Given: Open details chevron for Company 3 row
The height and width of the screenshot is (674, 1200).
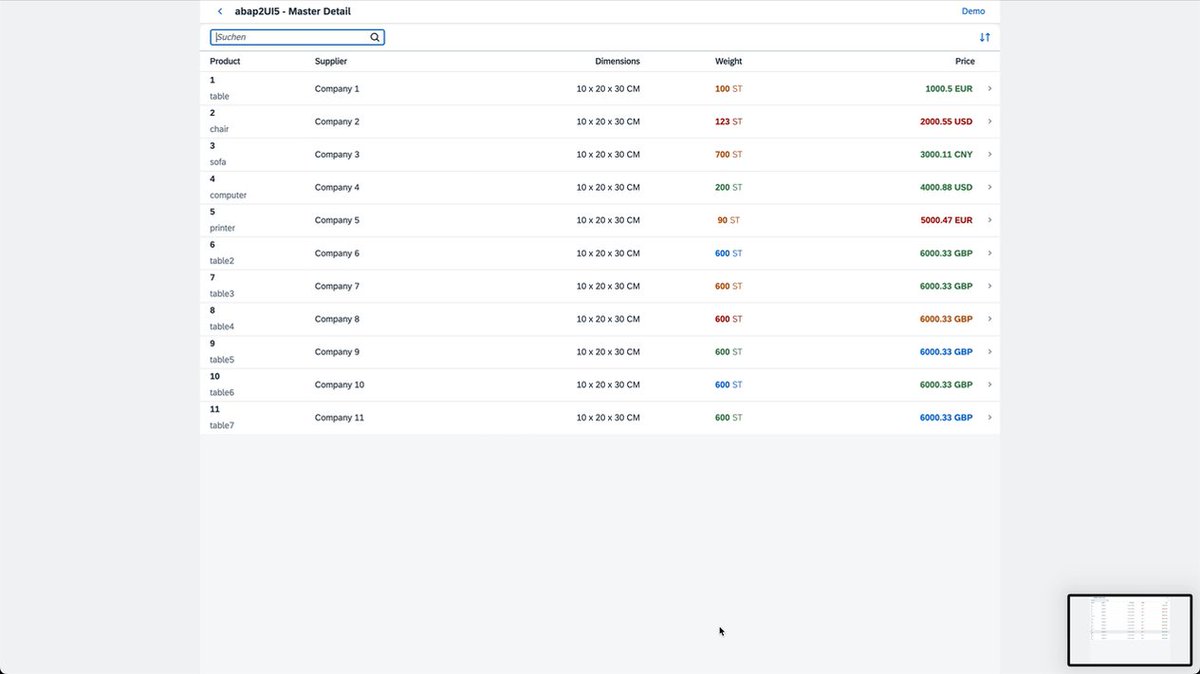Looking at the screenshot, I should coord(990,155).
